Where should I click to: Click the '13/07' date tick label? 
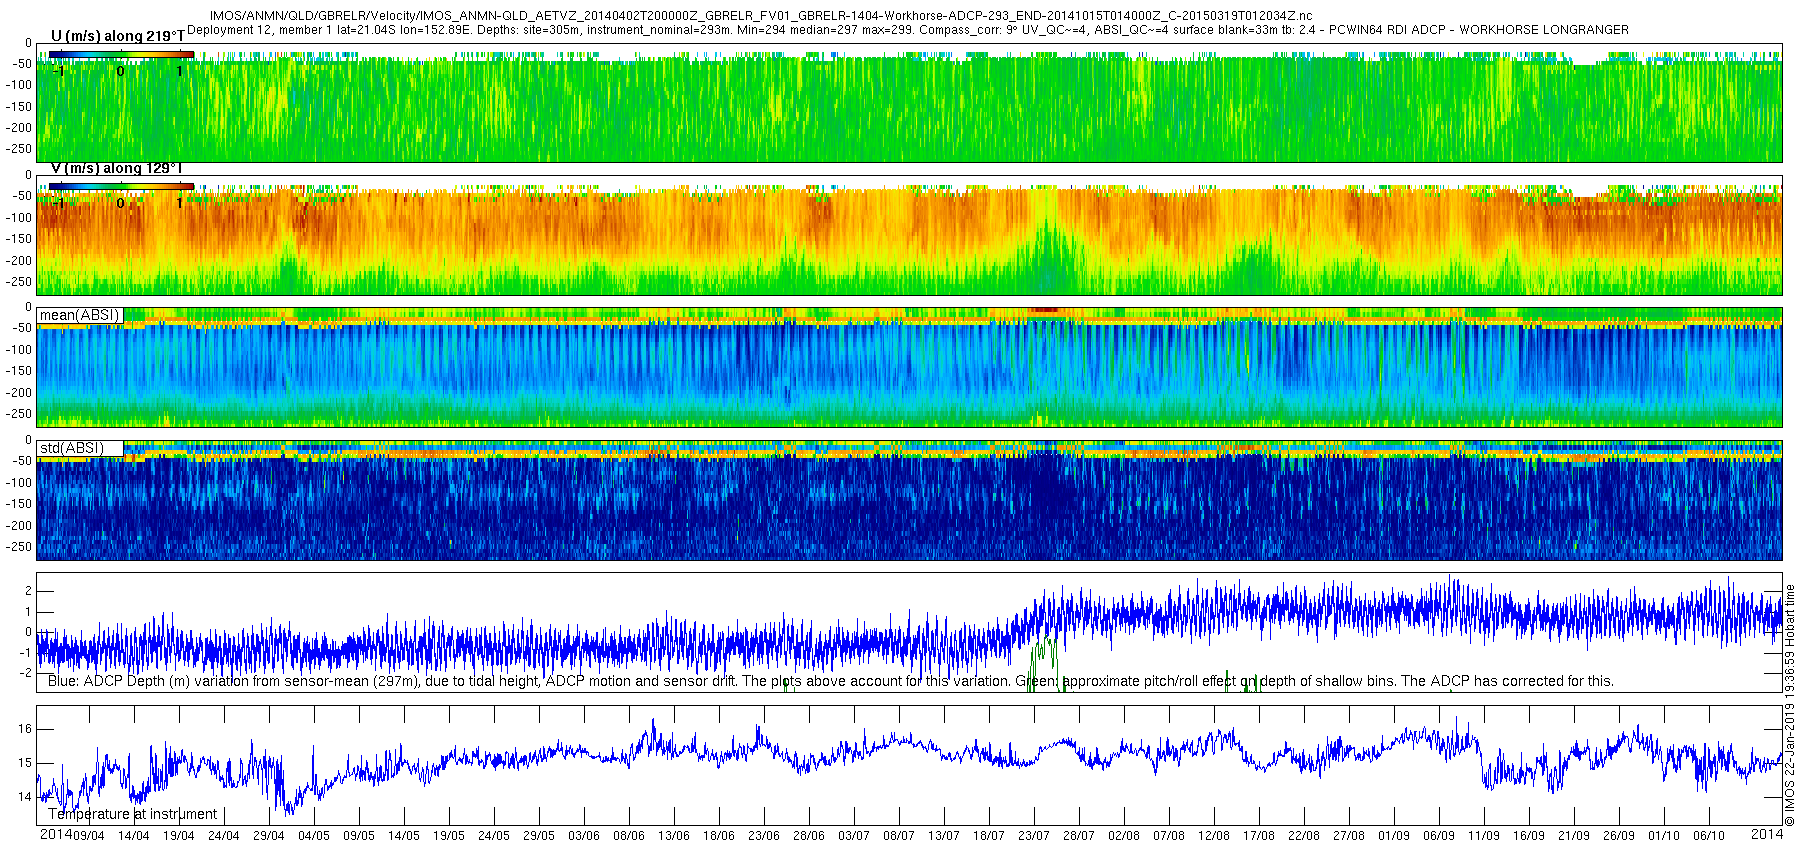click(x=944, y=836)
